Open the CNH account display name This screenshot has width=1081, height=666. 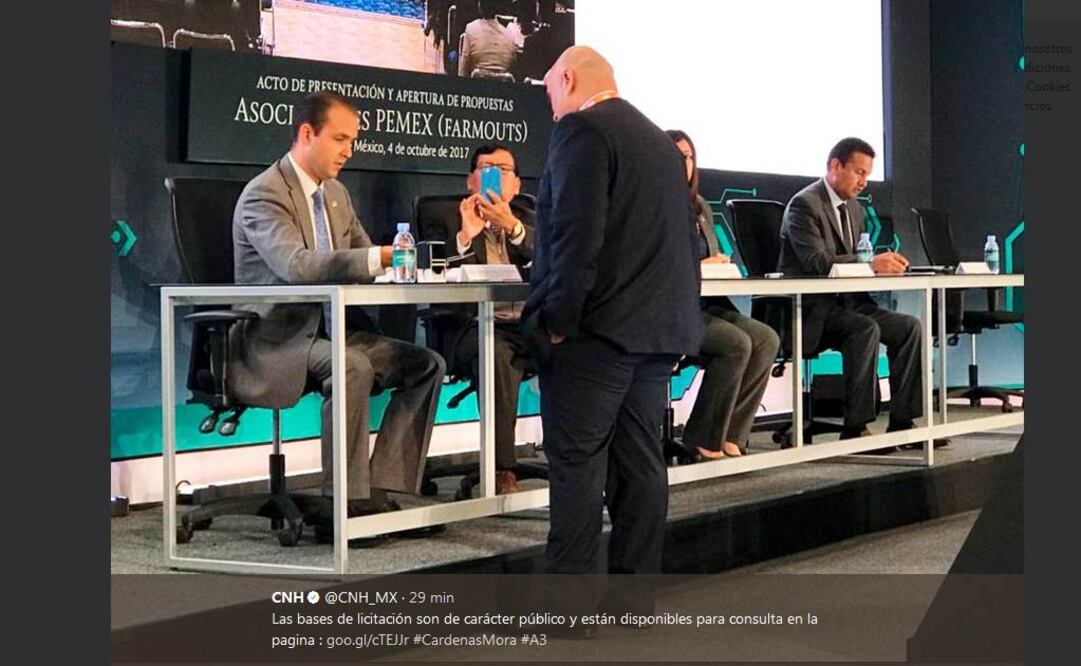(x=287, y=597)
